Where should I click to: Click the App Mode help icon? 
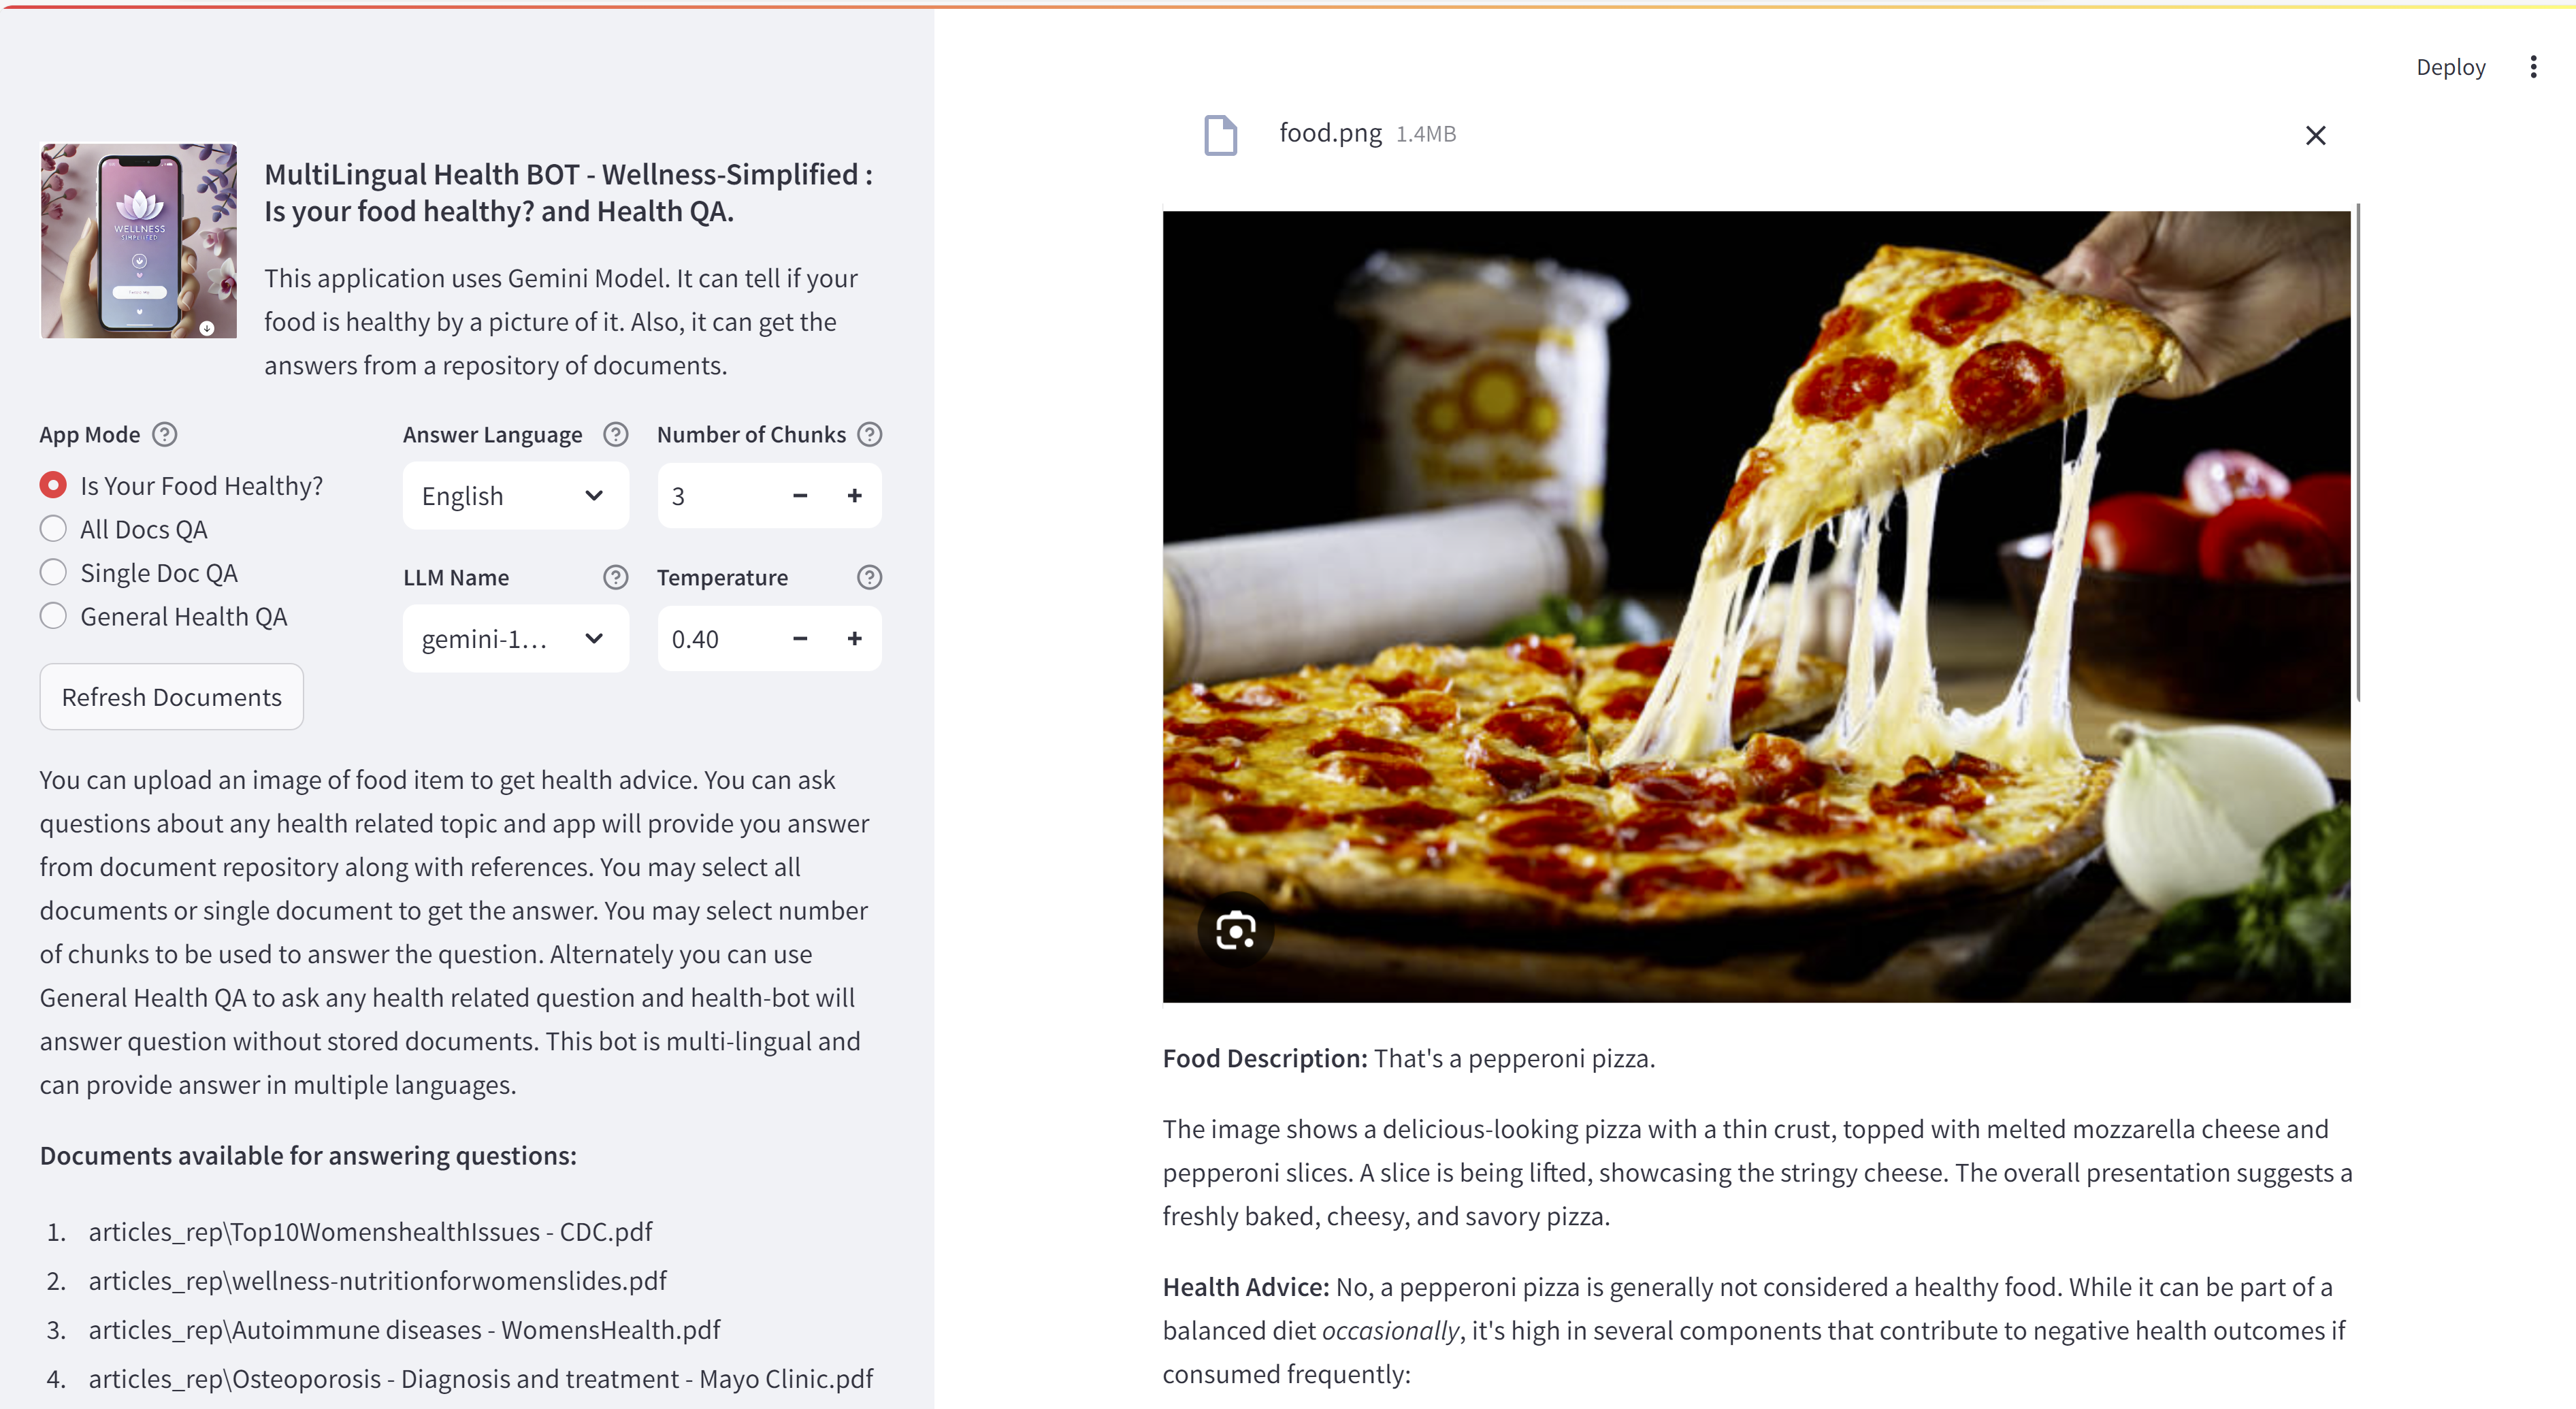tap(165, 434)
